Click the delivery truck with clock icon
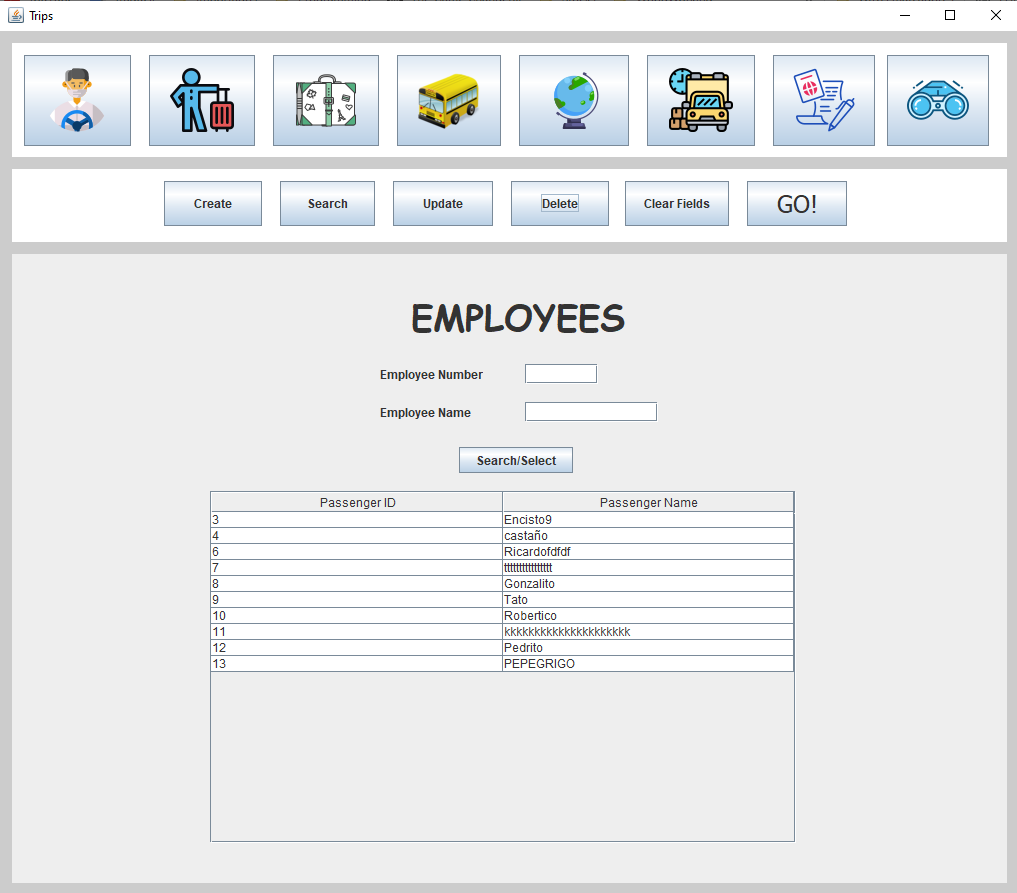1017x893 pixels. [x=700, y=101]
